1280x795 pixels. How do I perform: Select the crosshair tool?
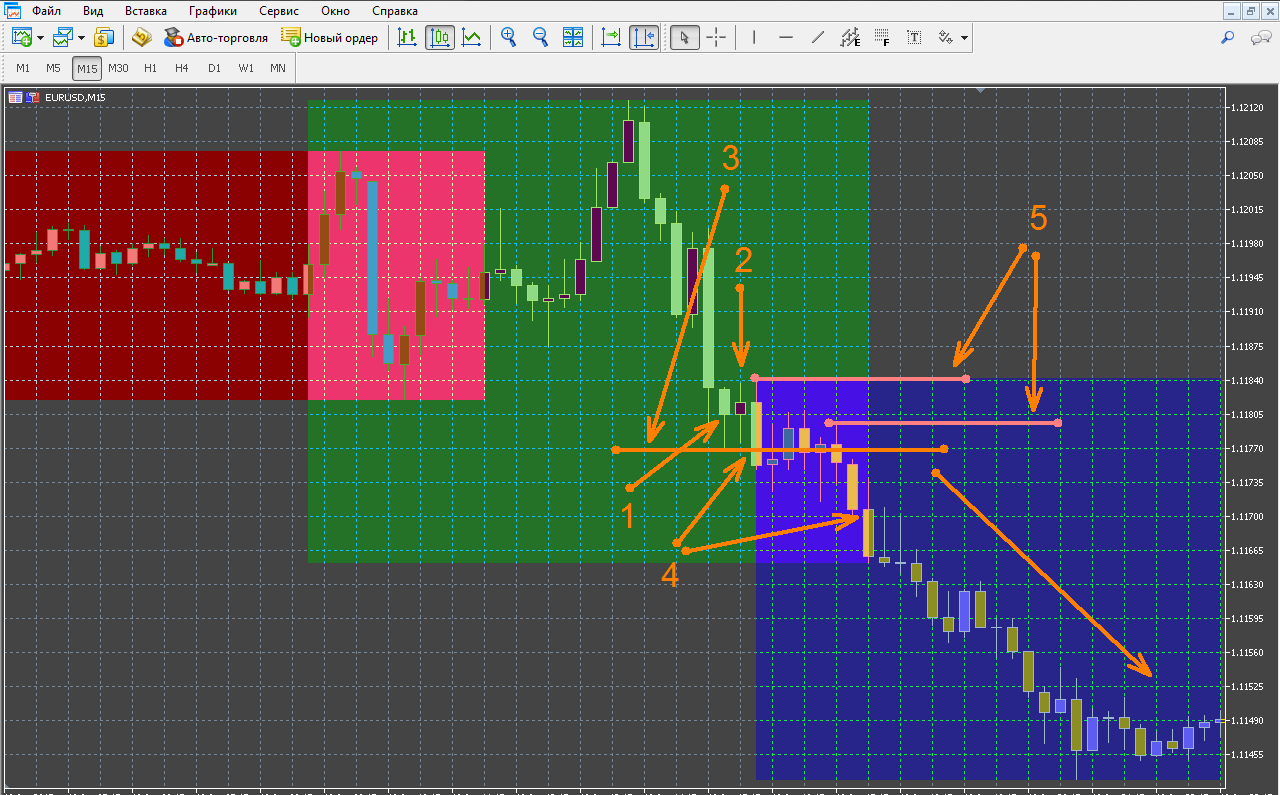[x=717, y=38]
